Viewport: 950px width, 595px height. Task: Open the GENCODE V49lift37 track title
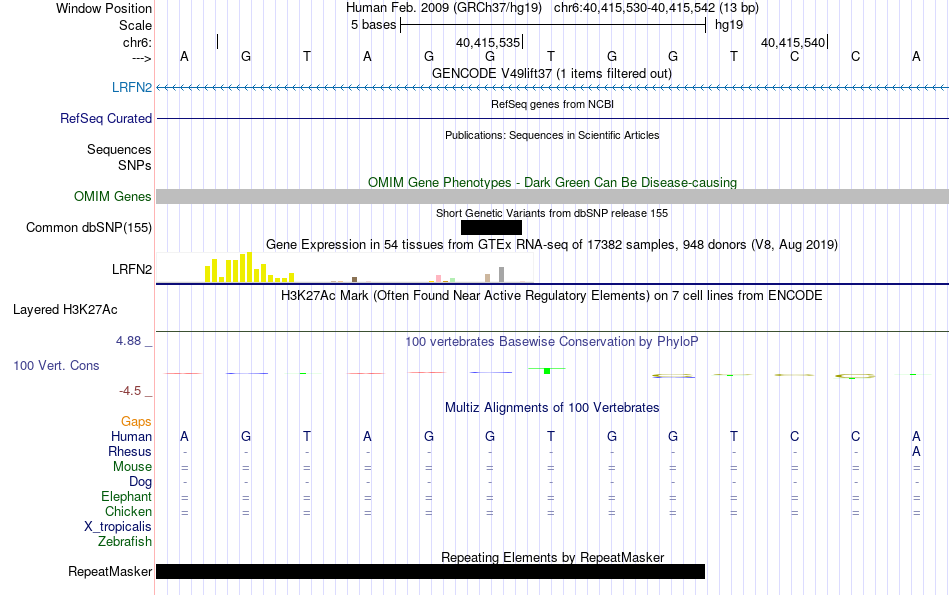pyautogui.click(x=552, y=73)
